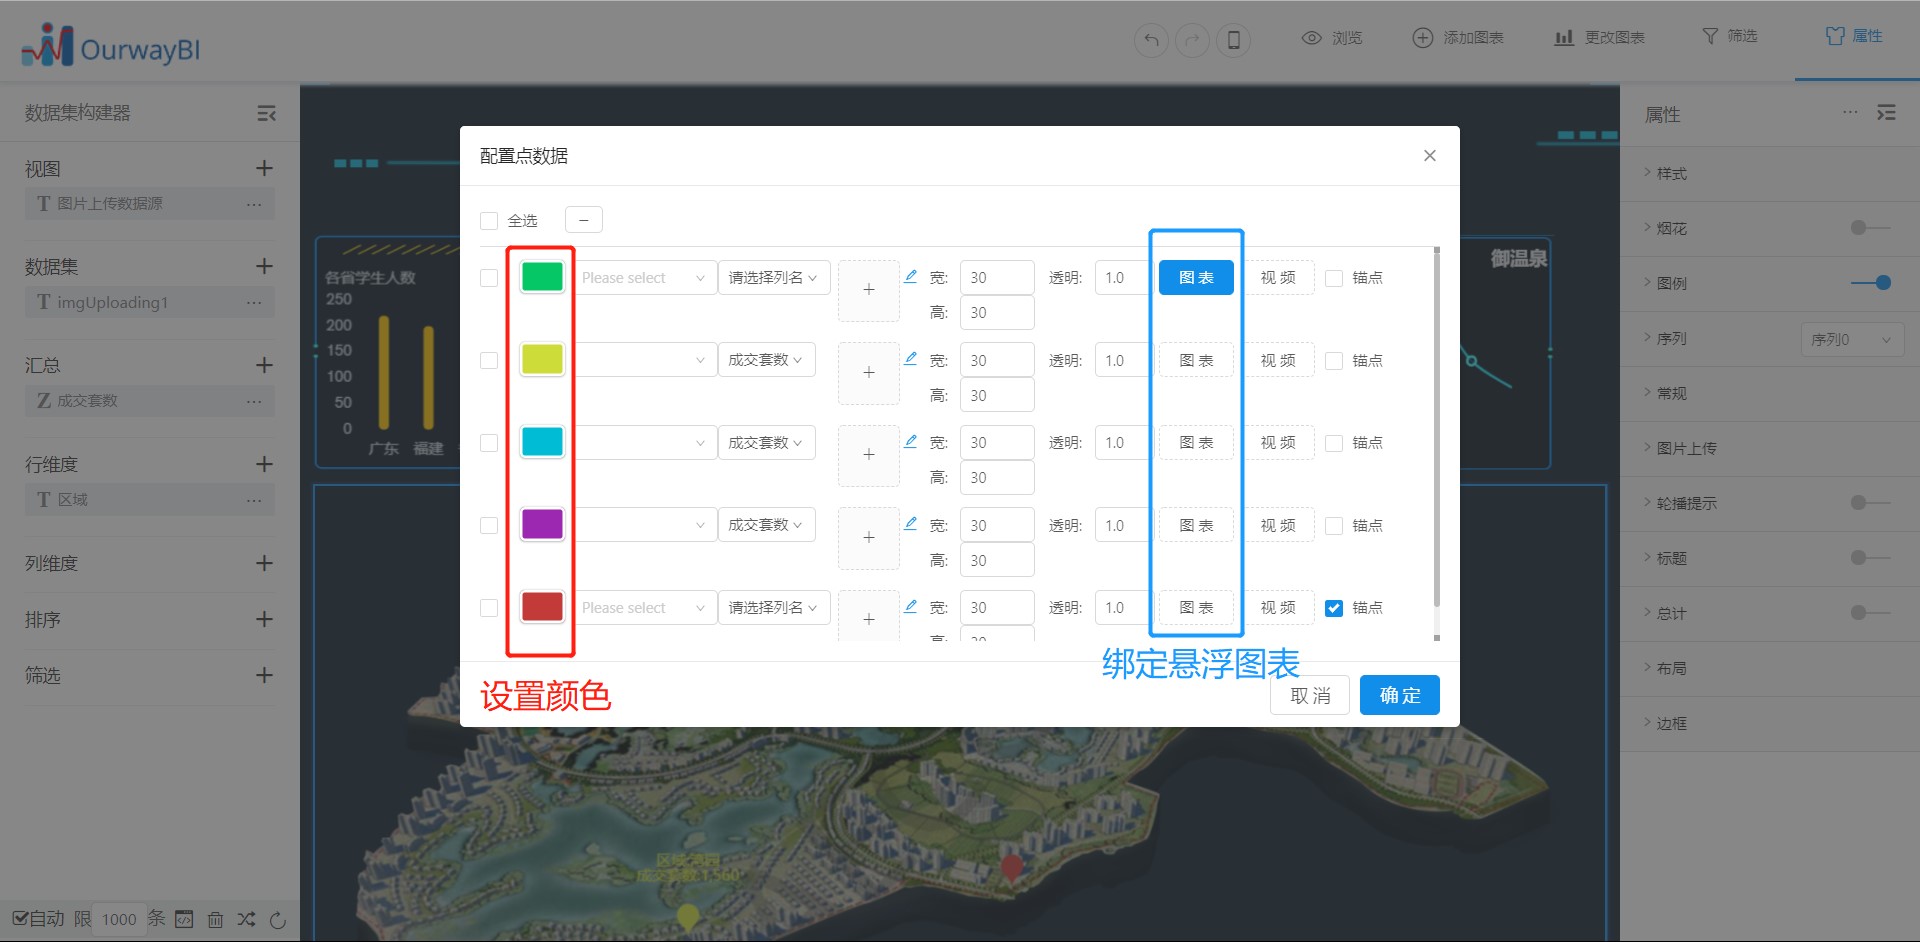This screenshot has height=942, width=1920.
Task: Click the 确定 confirm button
Action: pyautogui.click(x=1399, y=695)
